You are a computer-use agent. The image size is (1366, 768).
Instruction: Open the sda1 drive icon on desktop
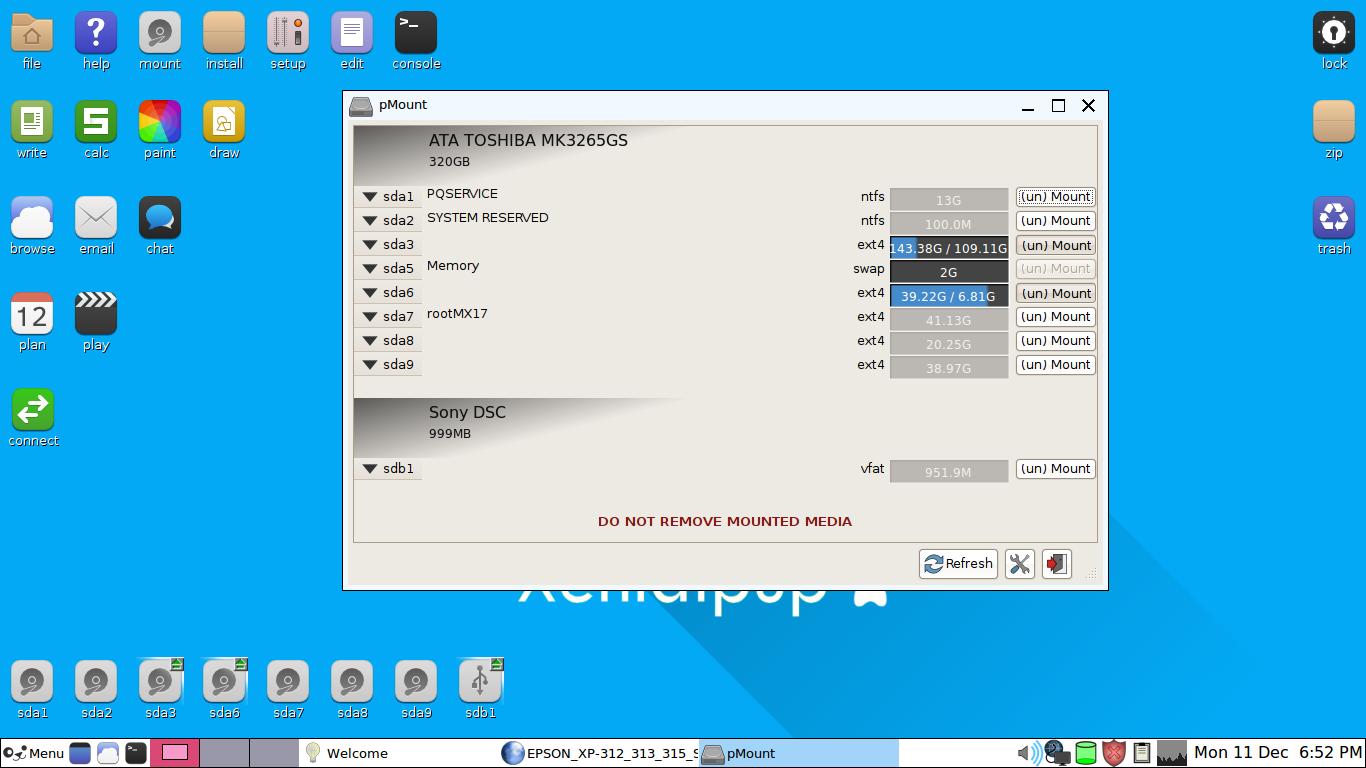[32, 690]
